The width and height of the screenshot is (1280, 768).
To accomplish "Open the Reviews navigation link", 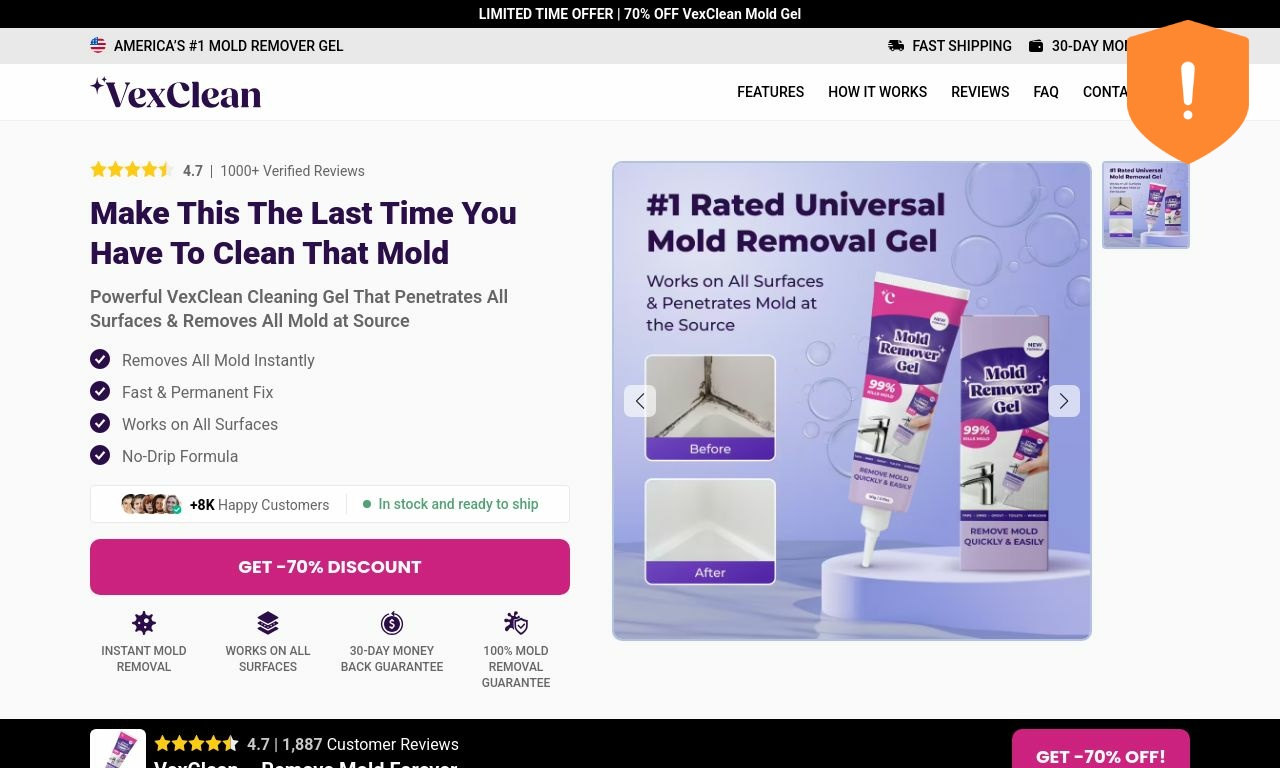I will coord(980,92).
